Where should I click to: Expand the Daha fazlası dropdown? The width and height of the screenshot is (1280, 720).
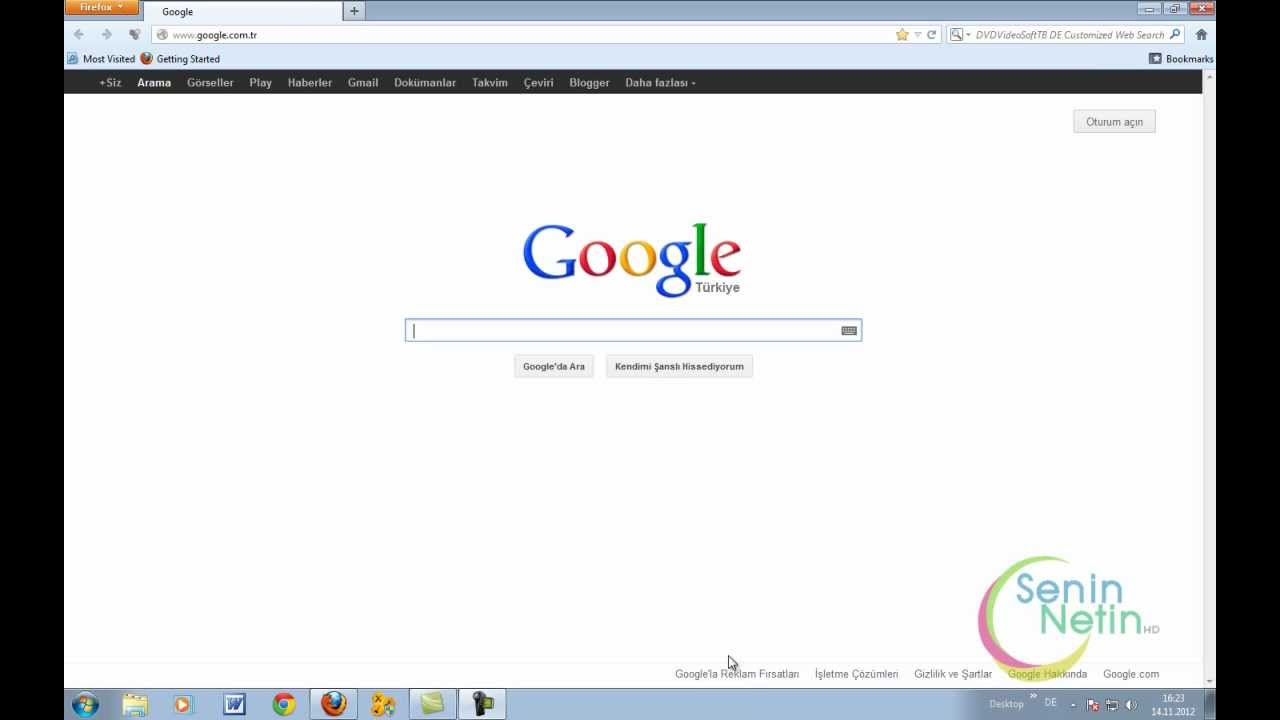(x=660, y=83)
